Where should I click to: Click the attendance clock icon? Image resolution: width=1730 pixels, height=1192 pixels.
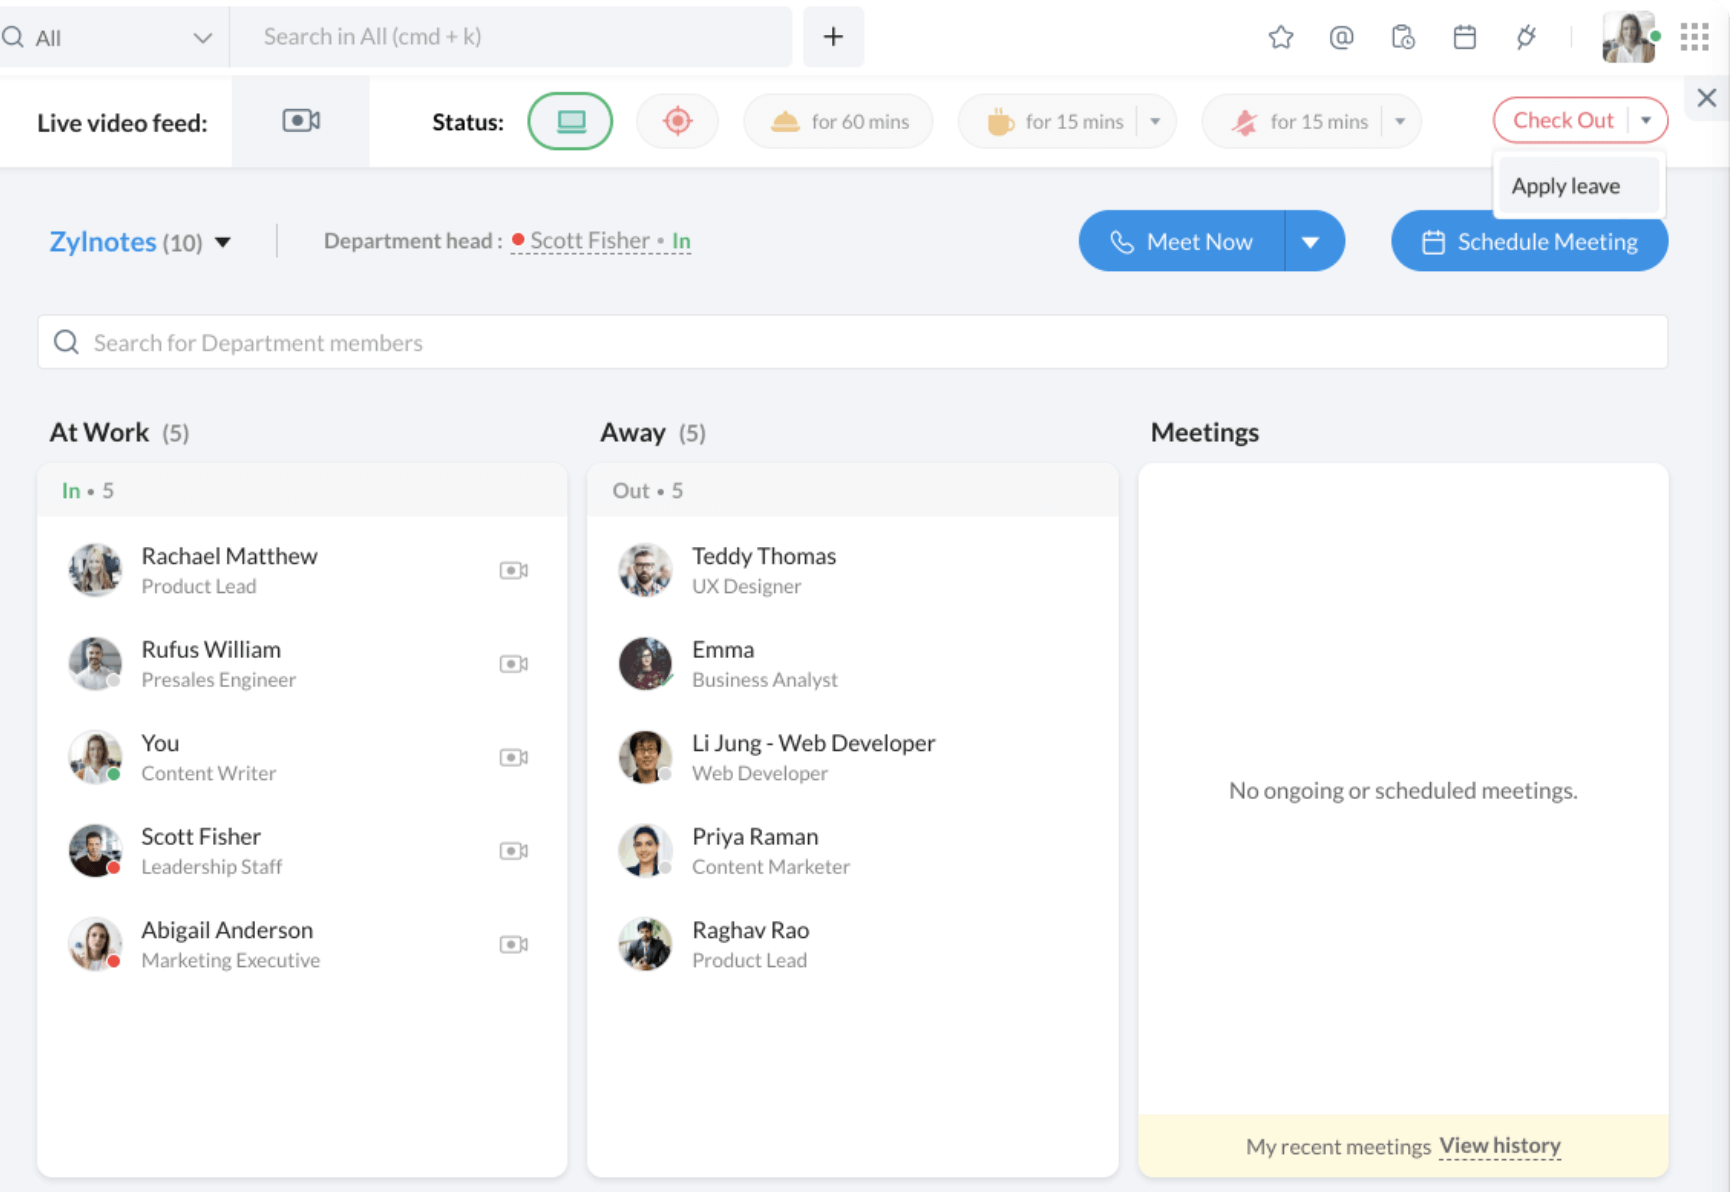point(1403,37)
